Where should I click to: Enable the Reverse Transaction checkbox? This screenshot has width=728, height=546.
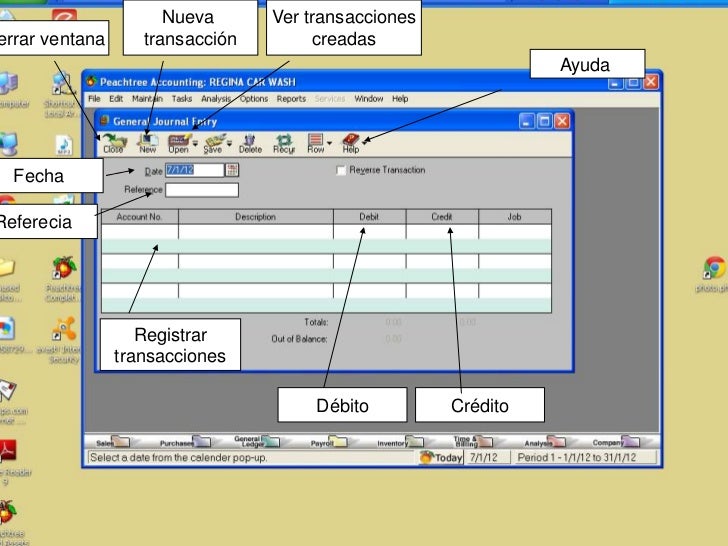(341, 170)
